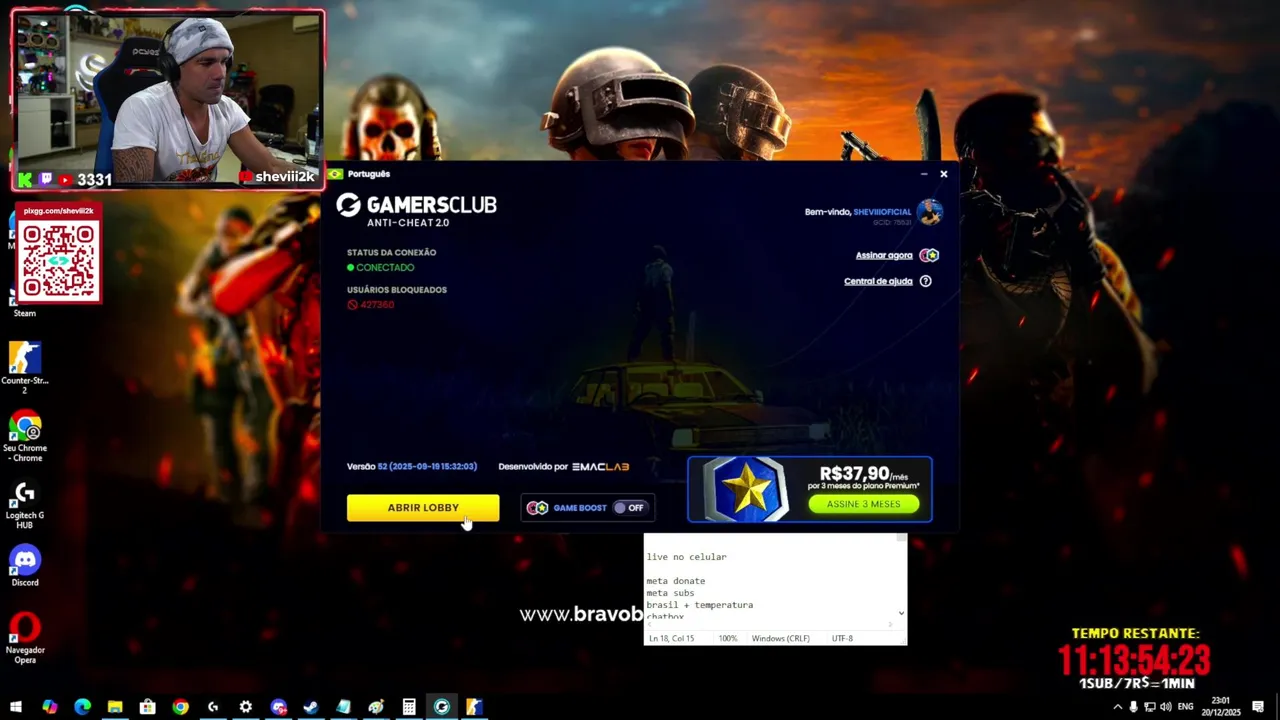Open the Português language selector
The width and height of the screenshot is (1280, 720).
click(x=359, y=174)
